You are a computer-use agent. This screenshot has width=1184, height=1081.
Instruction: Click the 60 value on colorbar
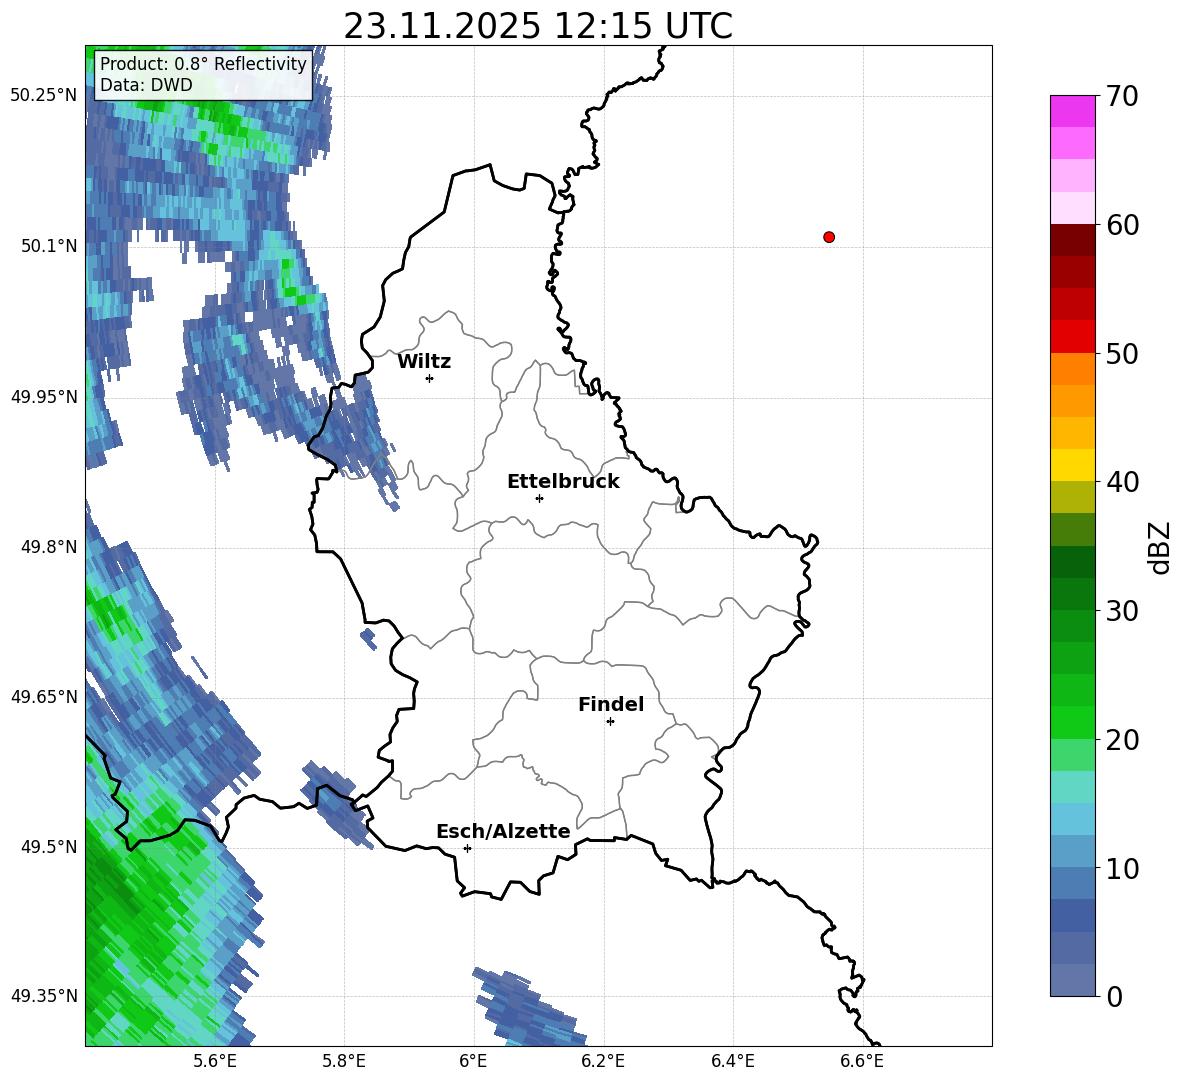coord(1122,225)
